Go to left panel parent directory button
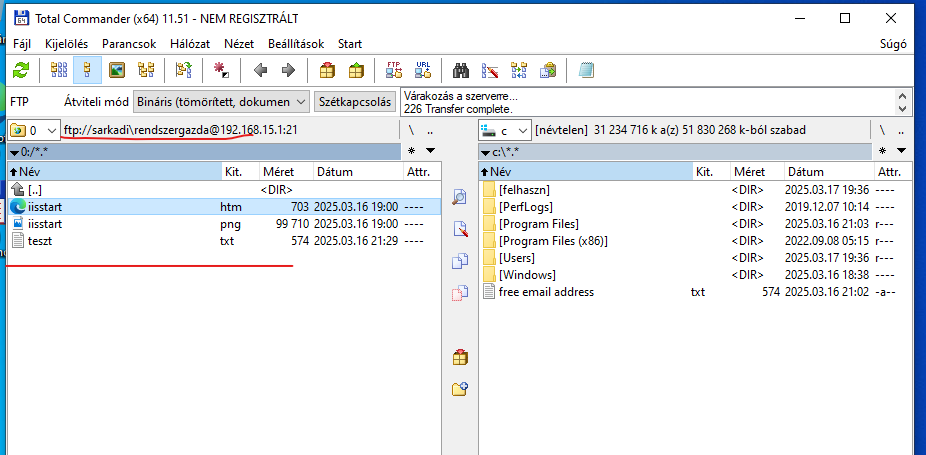The height and width of the screenshot is (455, 926). click(431, 130)
